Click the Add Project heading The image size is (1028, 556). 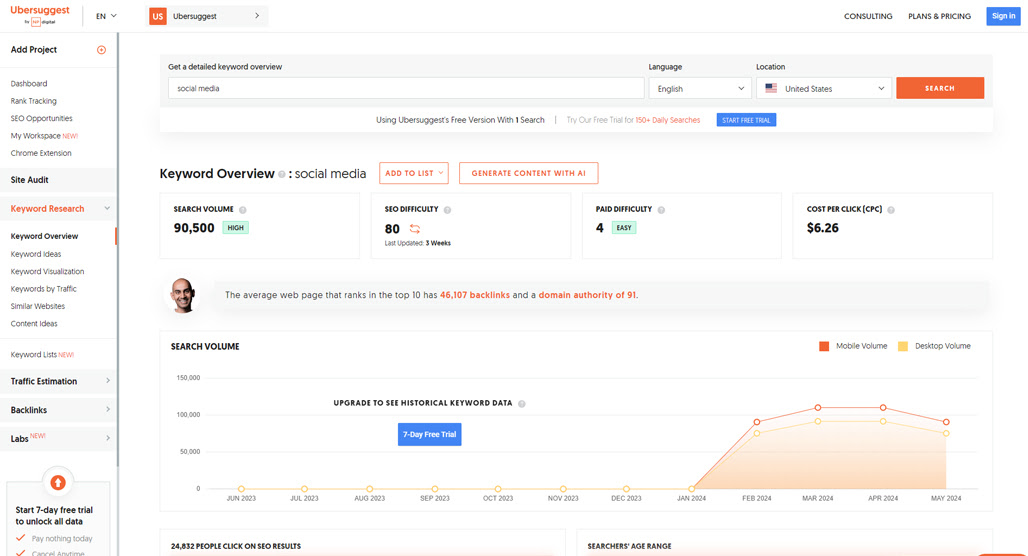click(33, 50)
